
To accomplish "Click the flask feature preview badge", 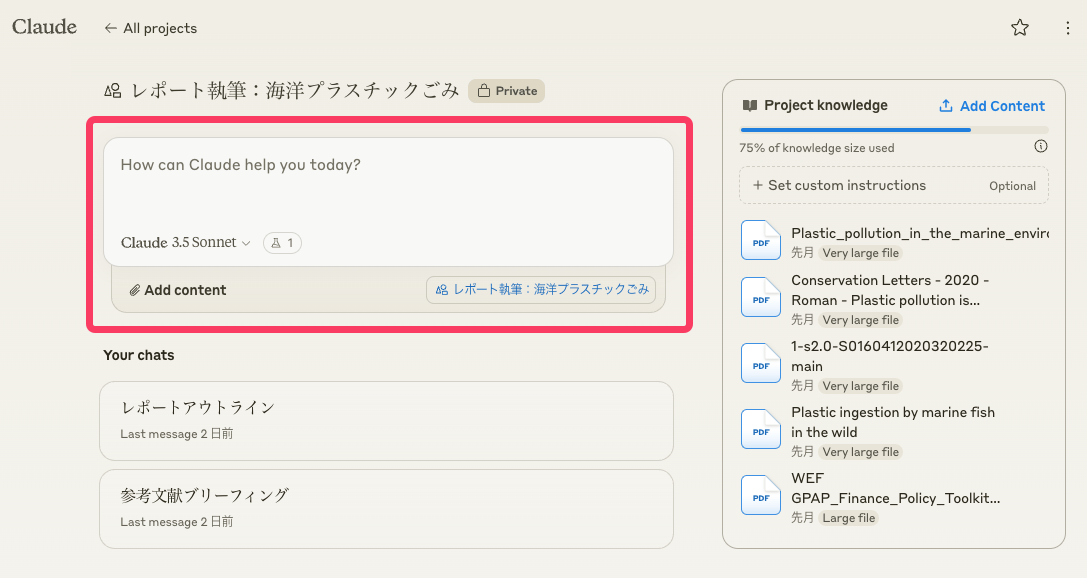I will point(282,243).
